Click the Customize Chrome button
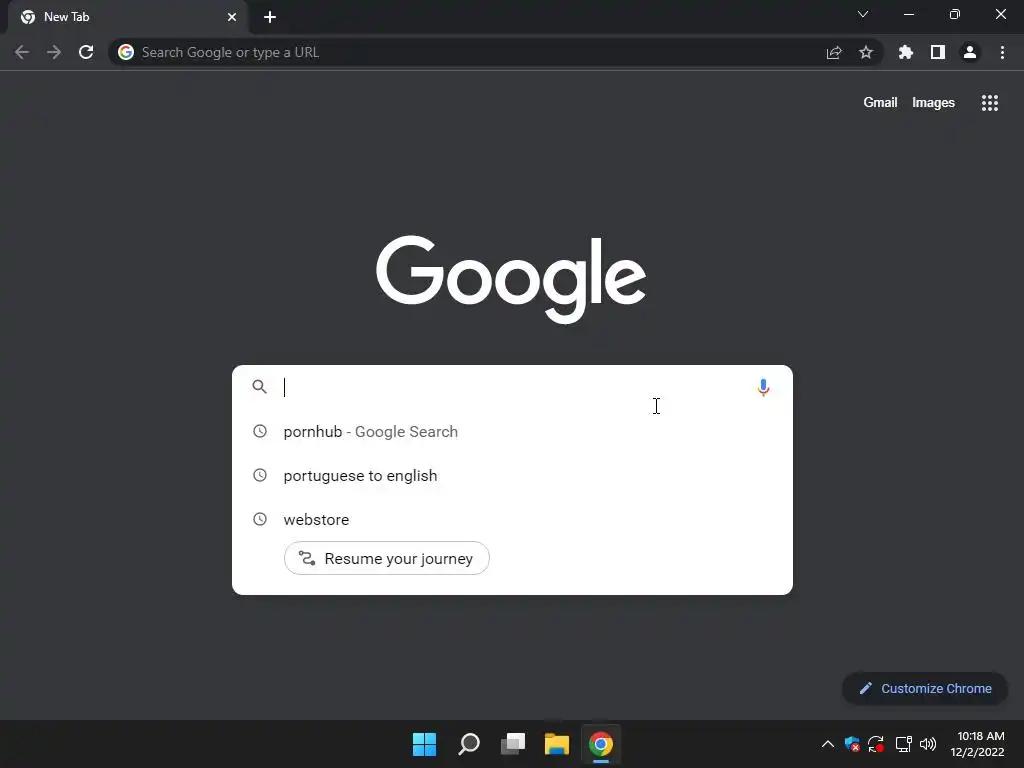 925,688
